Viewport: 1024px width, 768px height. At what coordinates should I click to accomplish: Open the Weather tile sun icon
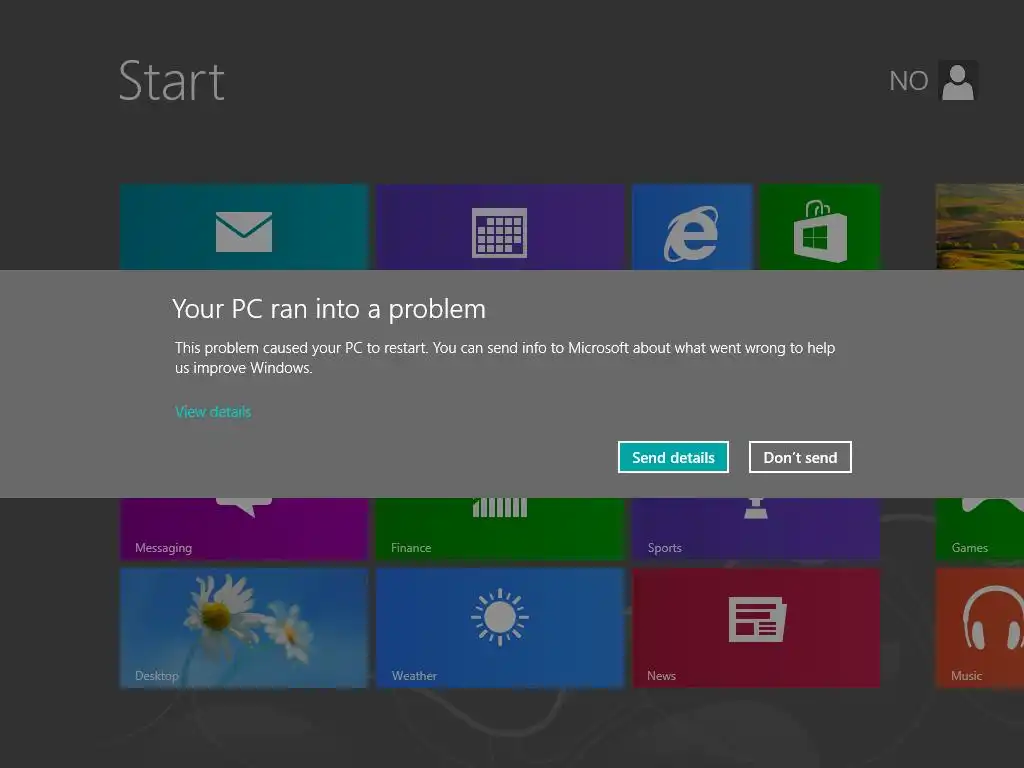pyautogui.click(x=500, y=617)
